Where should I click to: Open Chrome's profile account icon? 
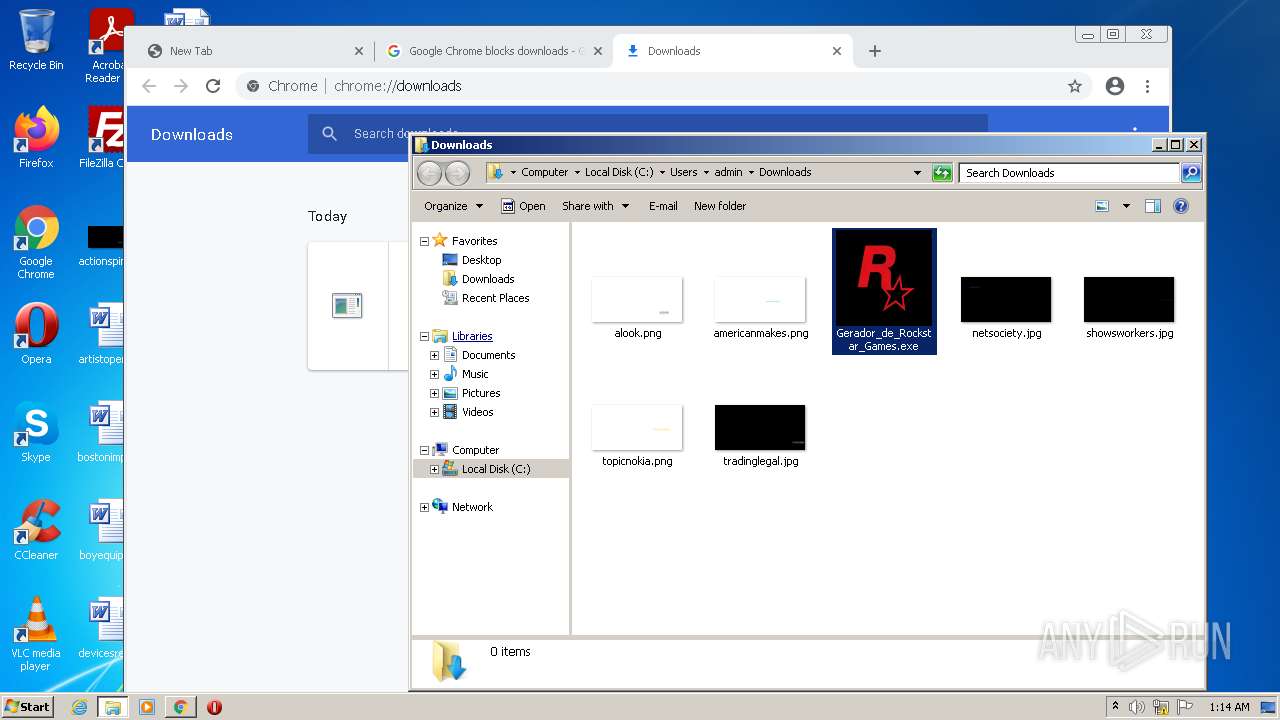point(1115,86)
